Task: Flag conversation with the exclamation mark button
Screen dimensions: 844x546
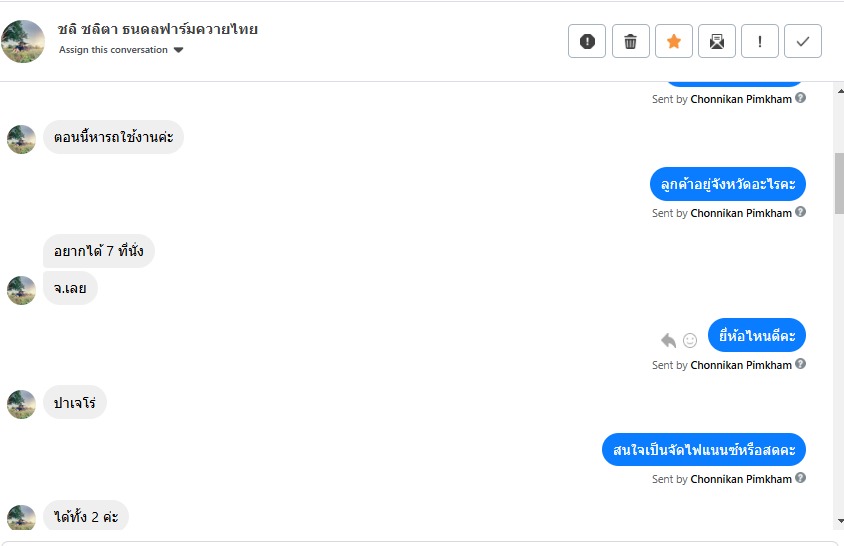Action: (x=760, y=41)
